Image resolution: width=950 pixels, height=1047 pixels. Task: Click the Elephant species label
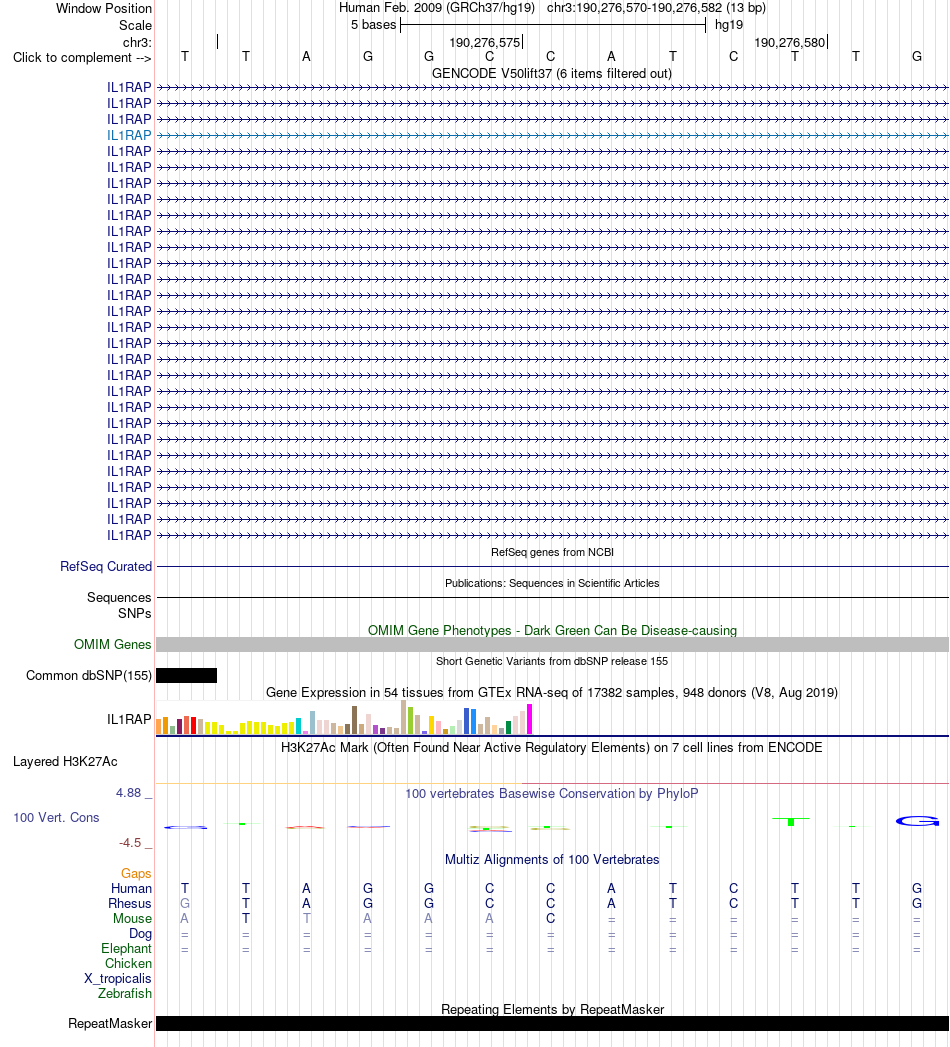coord(126,949)
